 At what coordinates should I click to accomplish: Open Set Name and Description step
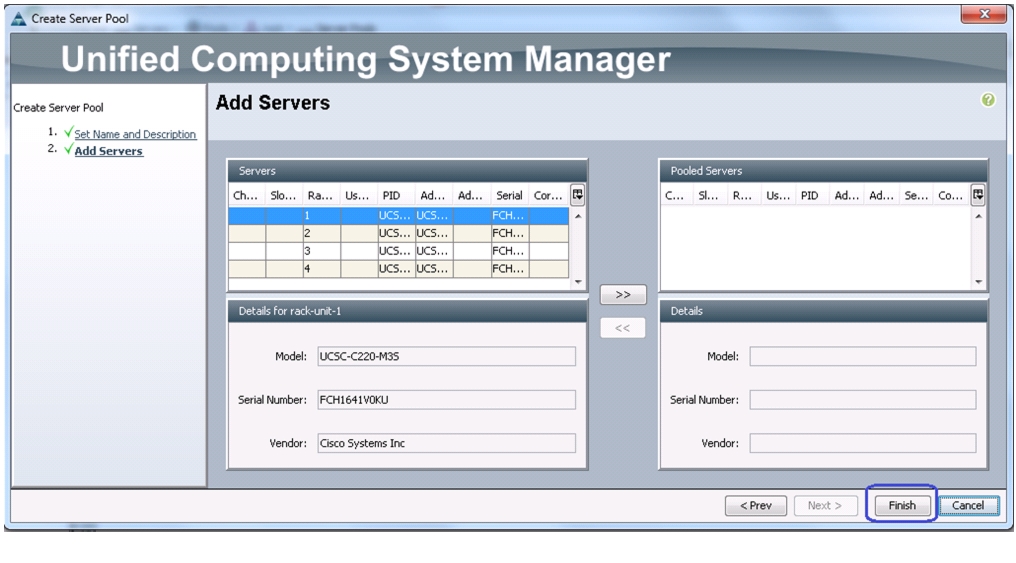click(x=135, y=134)
